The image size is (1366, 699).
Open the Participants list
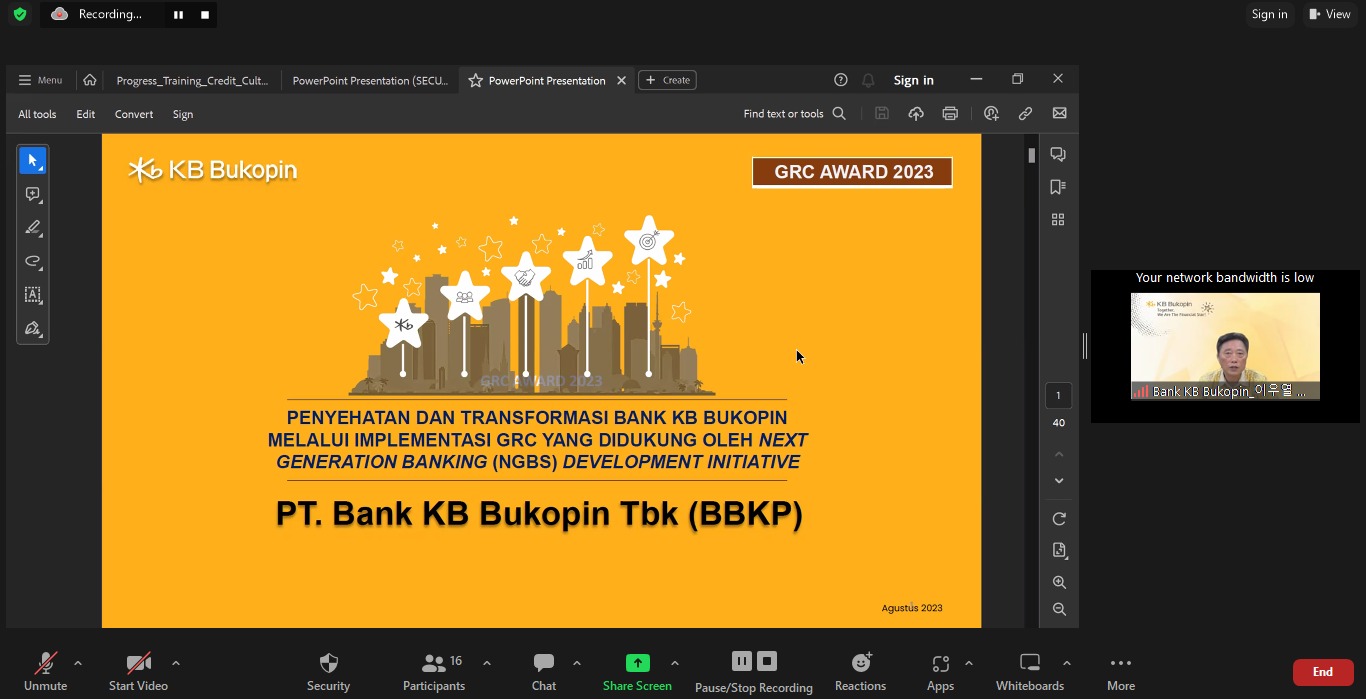(x=434, y=671)
